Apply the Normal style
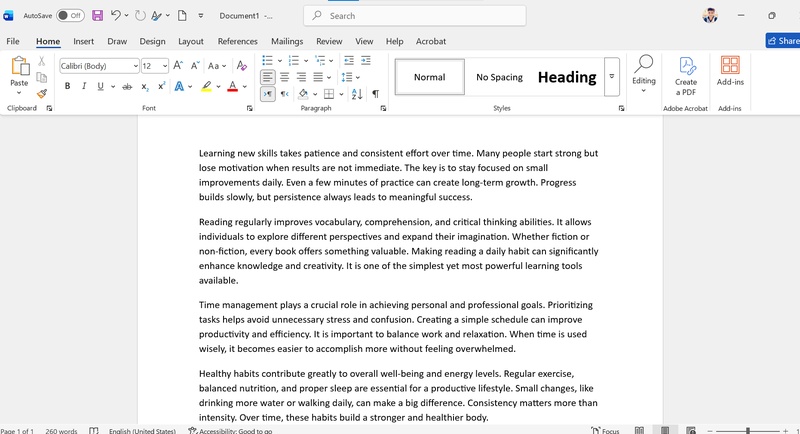Screen dimensions: 800x434 430,77
